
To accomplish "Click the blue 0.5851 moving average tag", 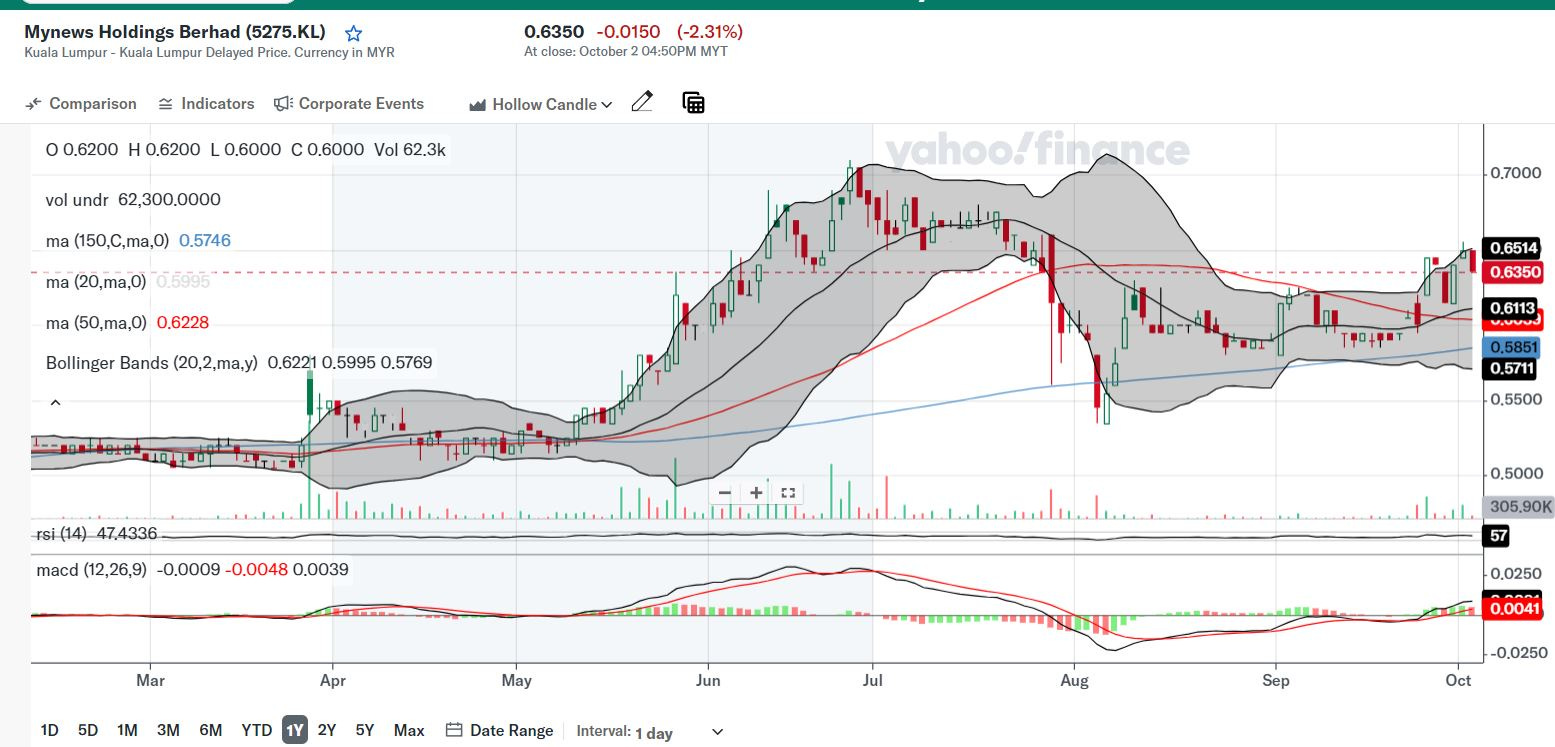I will click(x=1513, y=348).
